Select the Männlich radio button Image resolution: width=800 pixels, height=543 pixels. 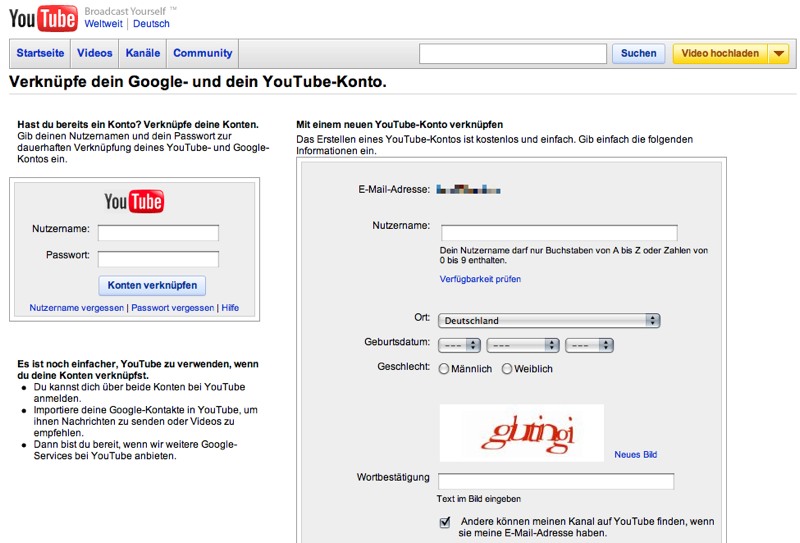coord(445,369)
